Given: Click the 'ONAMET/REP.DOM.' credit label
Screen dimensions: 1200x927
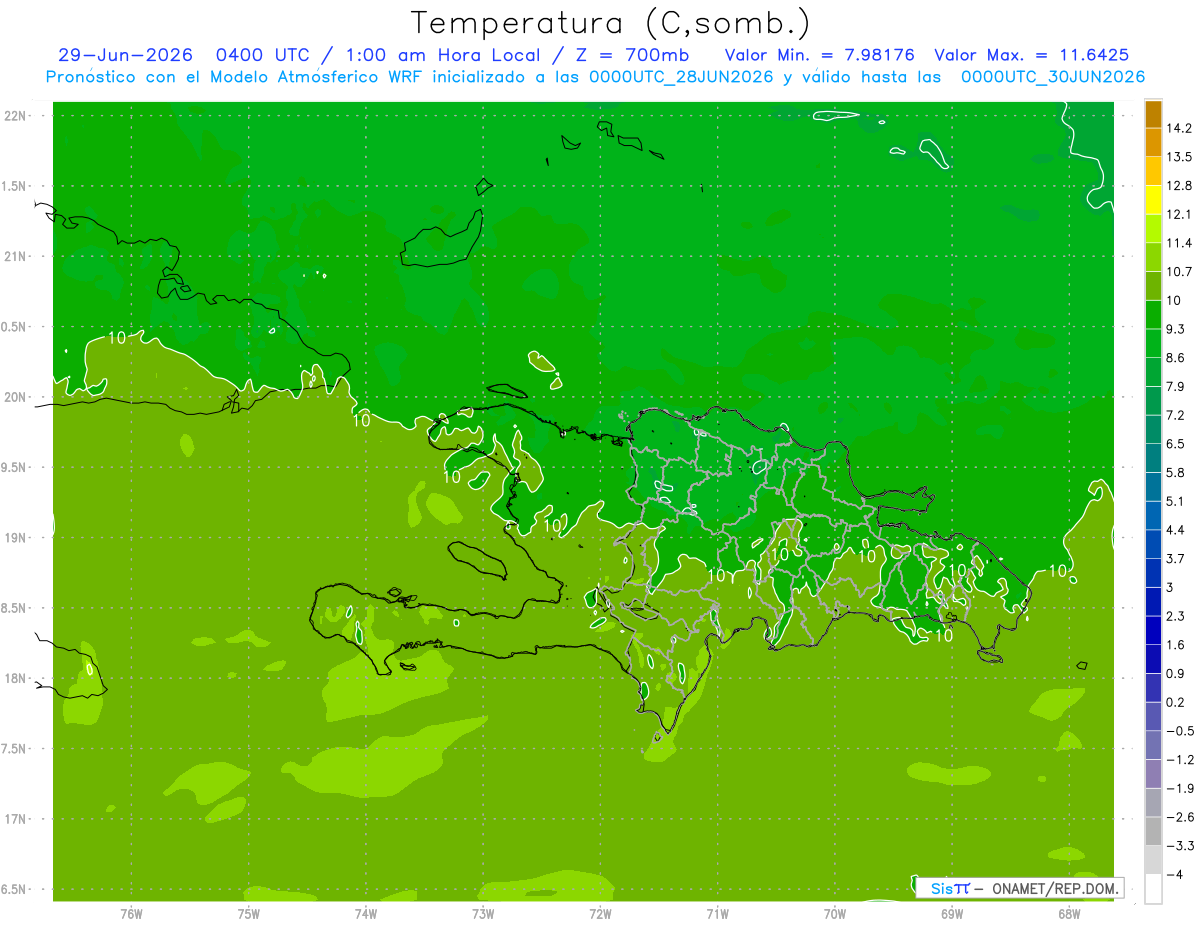Looking at the screenshot, I should pyautogui.click(x=1053, y=888).
